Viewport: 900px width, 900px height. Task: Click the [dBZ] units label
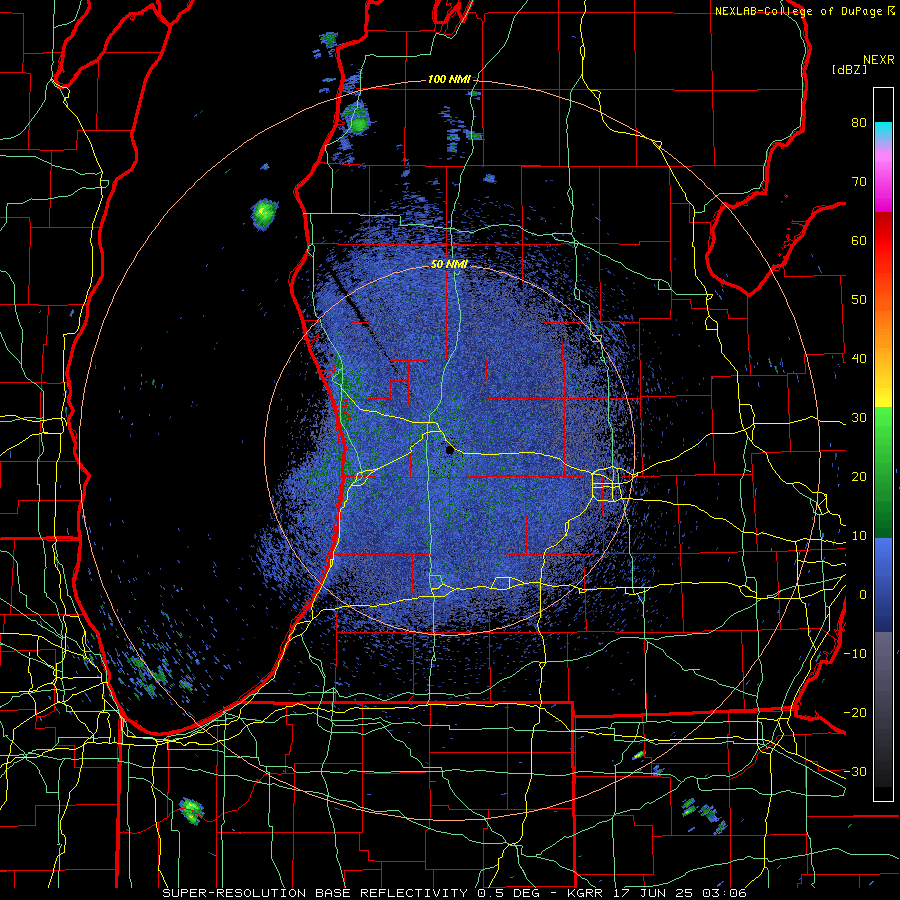point(849,69)
